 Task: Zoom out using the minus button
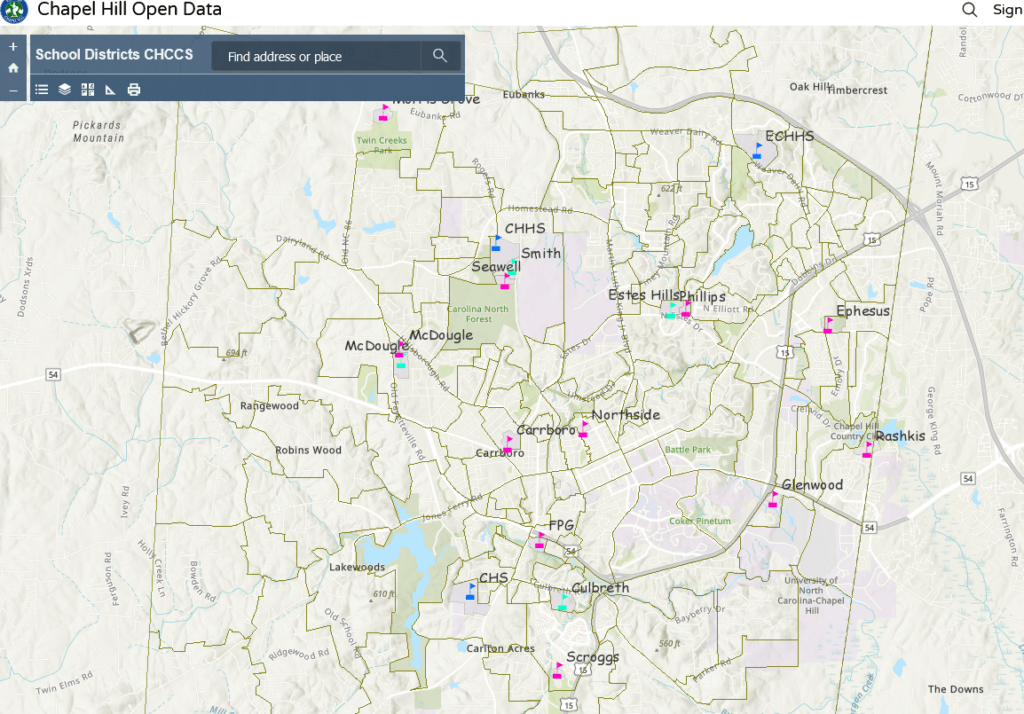click(12, 90)
